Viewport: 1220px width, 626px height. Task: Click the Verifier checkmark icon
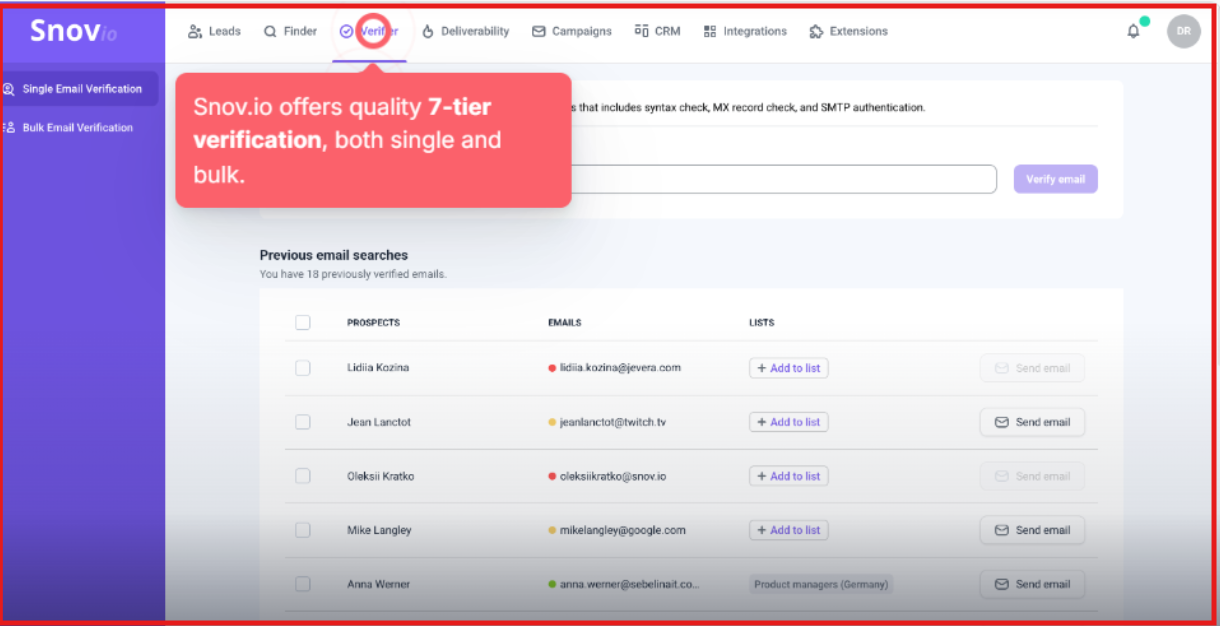pyautogui.click(x=349, y=31)
